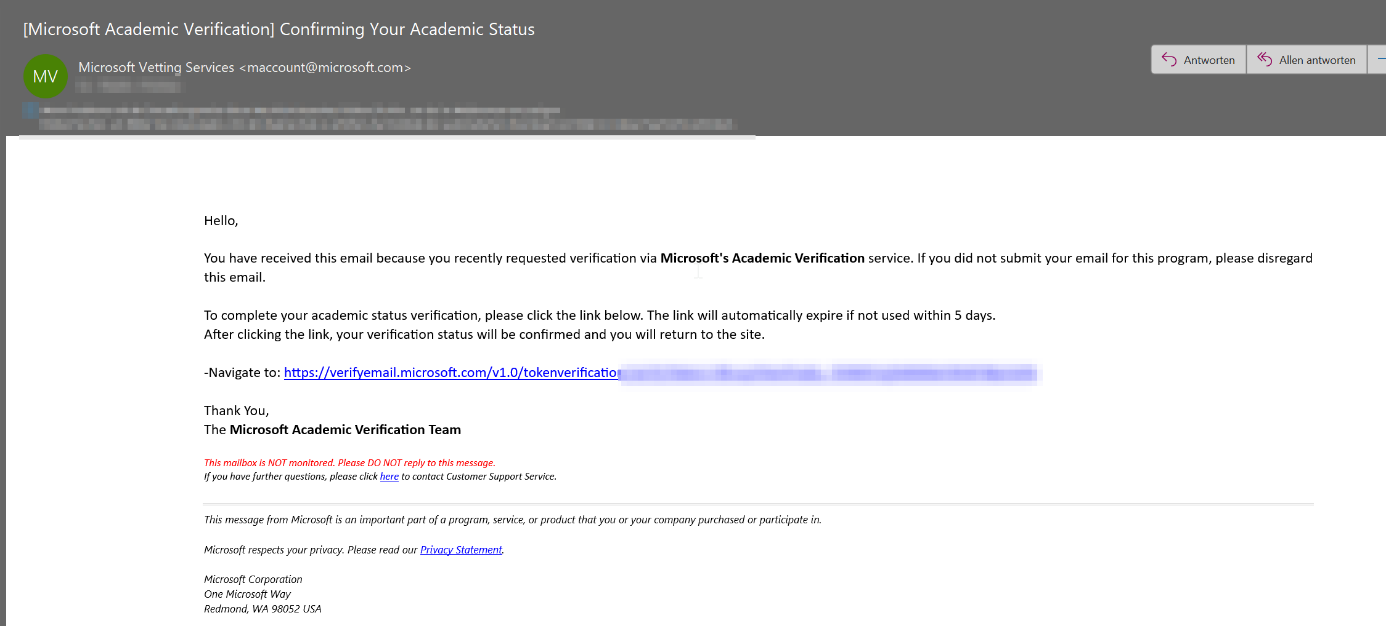Click the 'After clicking the link' sentence
Image resolution: width=1386 pixels, height=626 pixels.
click(484, 335)
